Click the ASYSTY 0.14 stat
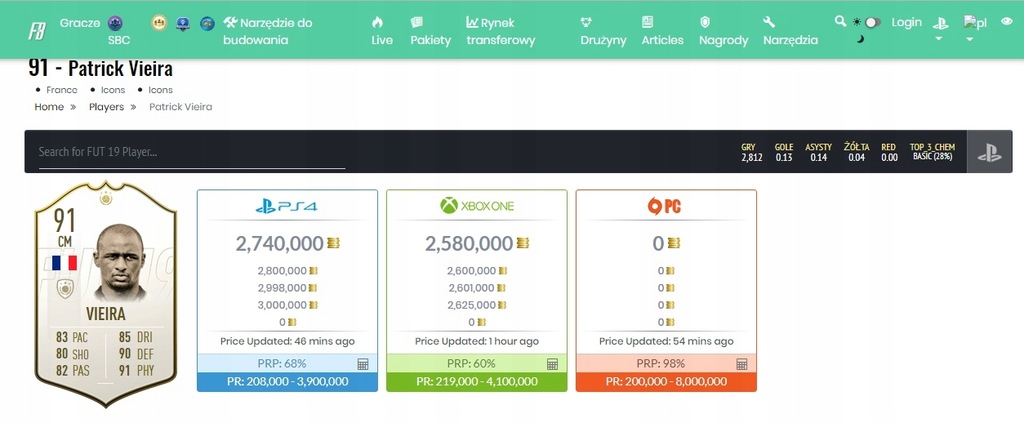The height and width of the screenshot is (423, 1024). (818, 152)
